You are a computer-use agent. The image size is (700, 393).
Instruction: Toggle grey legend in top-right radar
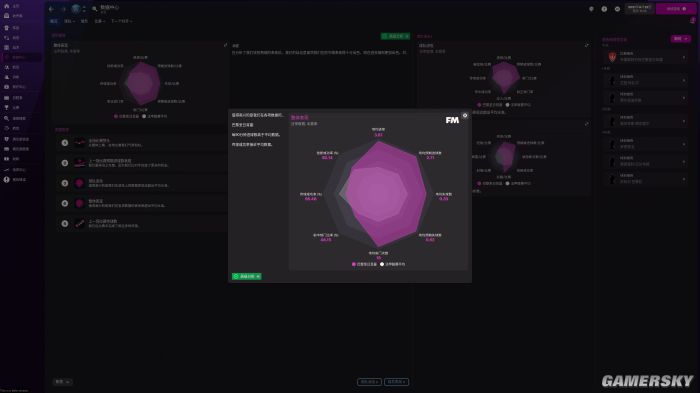point(518,105)
